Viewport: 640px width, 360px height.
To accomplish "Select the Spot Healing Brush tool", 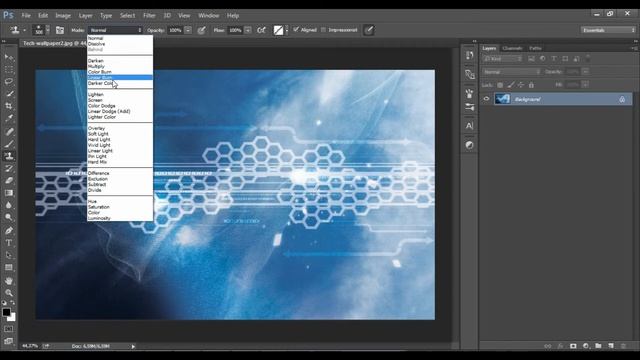I will pos(9,131).
